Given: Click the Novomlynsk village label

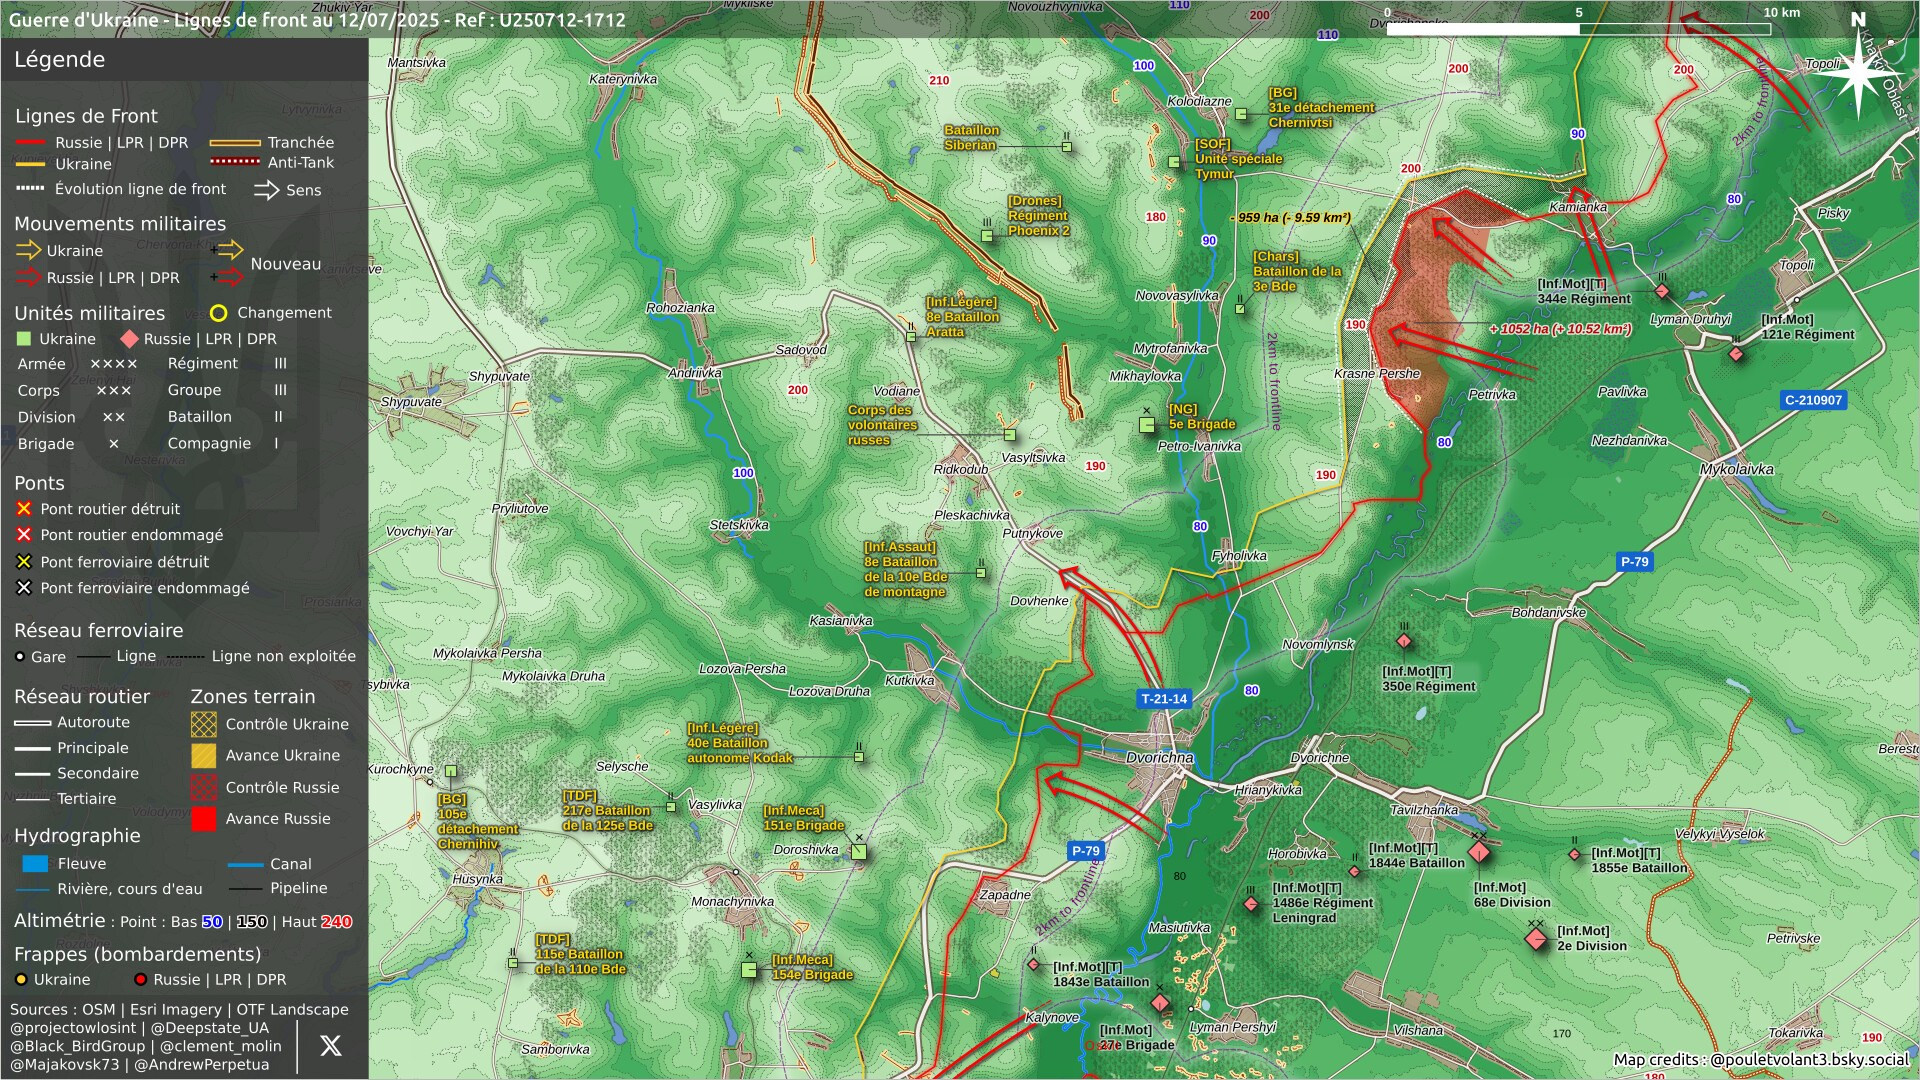Looking at the screenshot, I should 1318,644.
